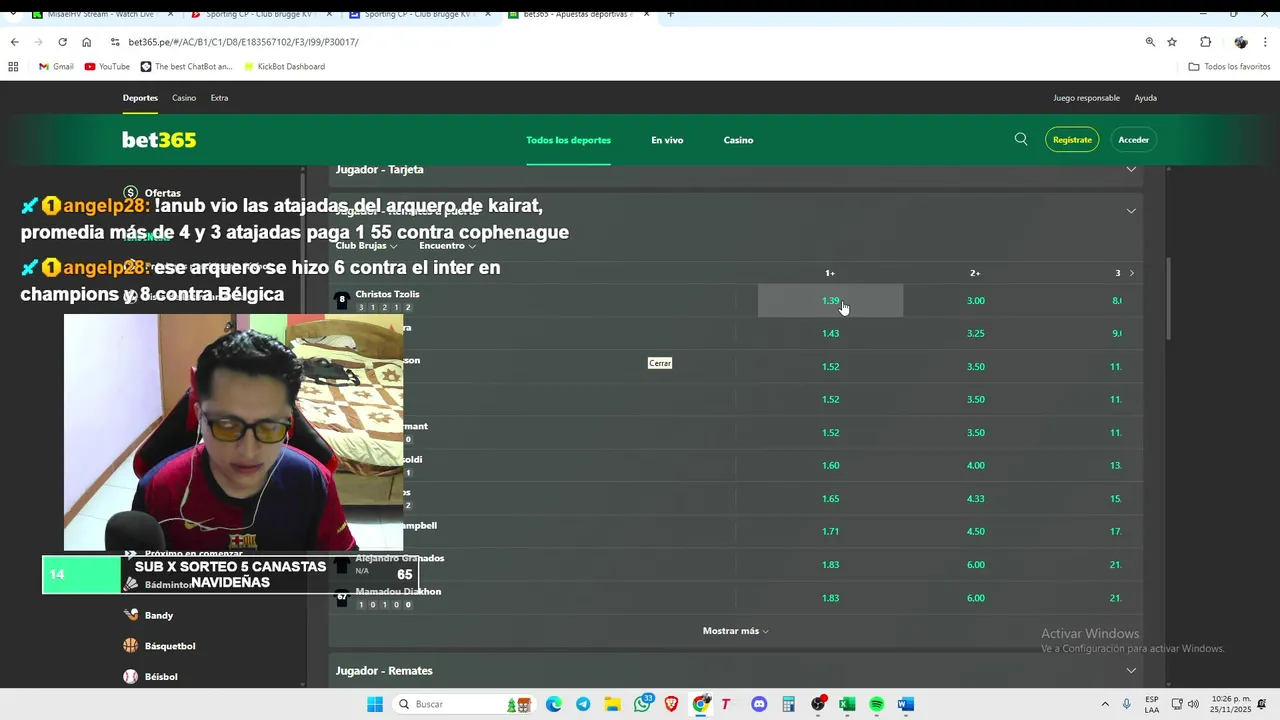Collapse the Jugador - Remates a puerta chevron

pos(1131,211)
